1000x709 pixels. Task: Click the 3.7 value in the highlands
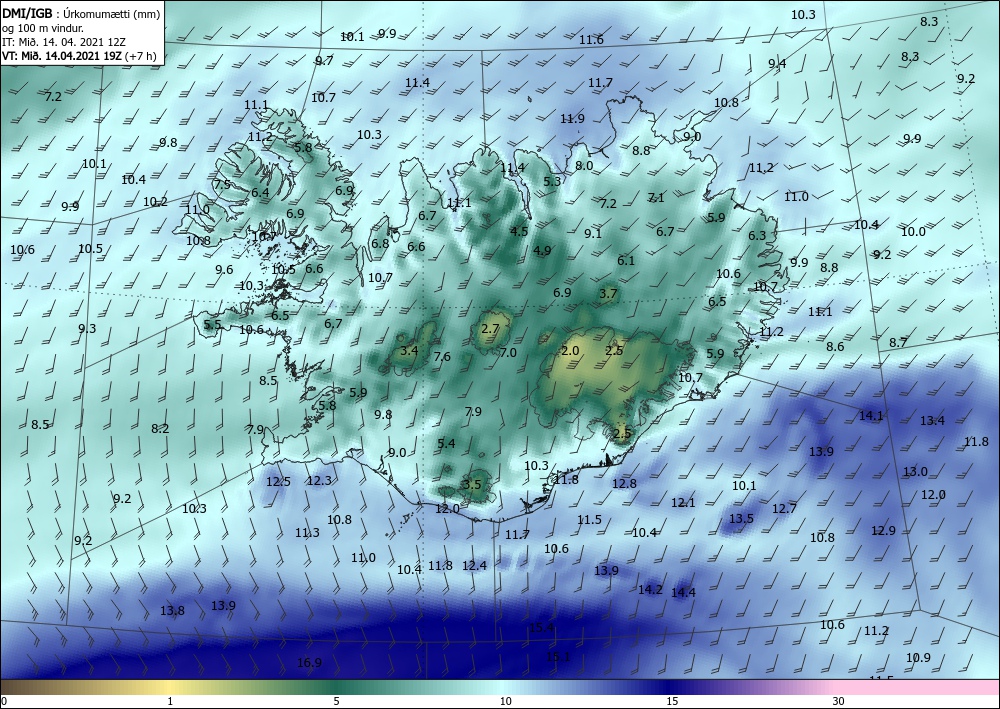tap(608, 293)
